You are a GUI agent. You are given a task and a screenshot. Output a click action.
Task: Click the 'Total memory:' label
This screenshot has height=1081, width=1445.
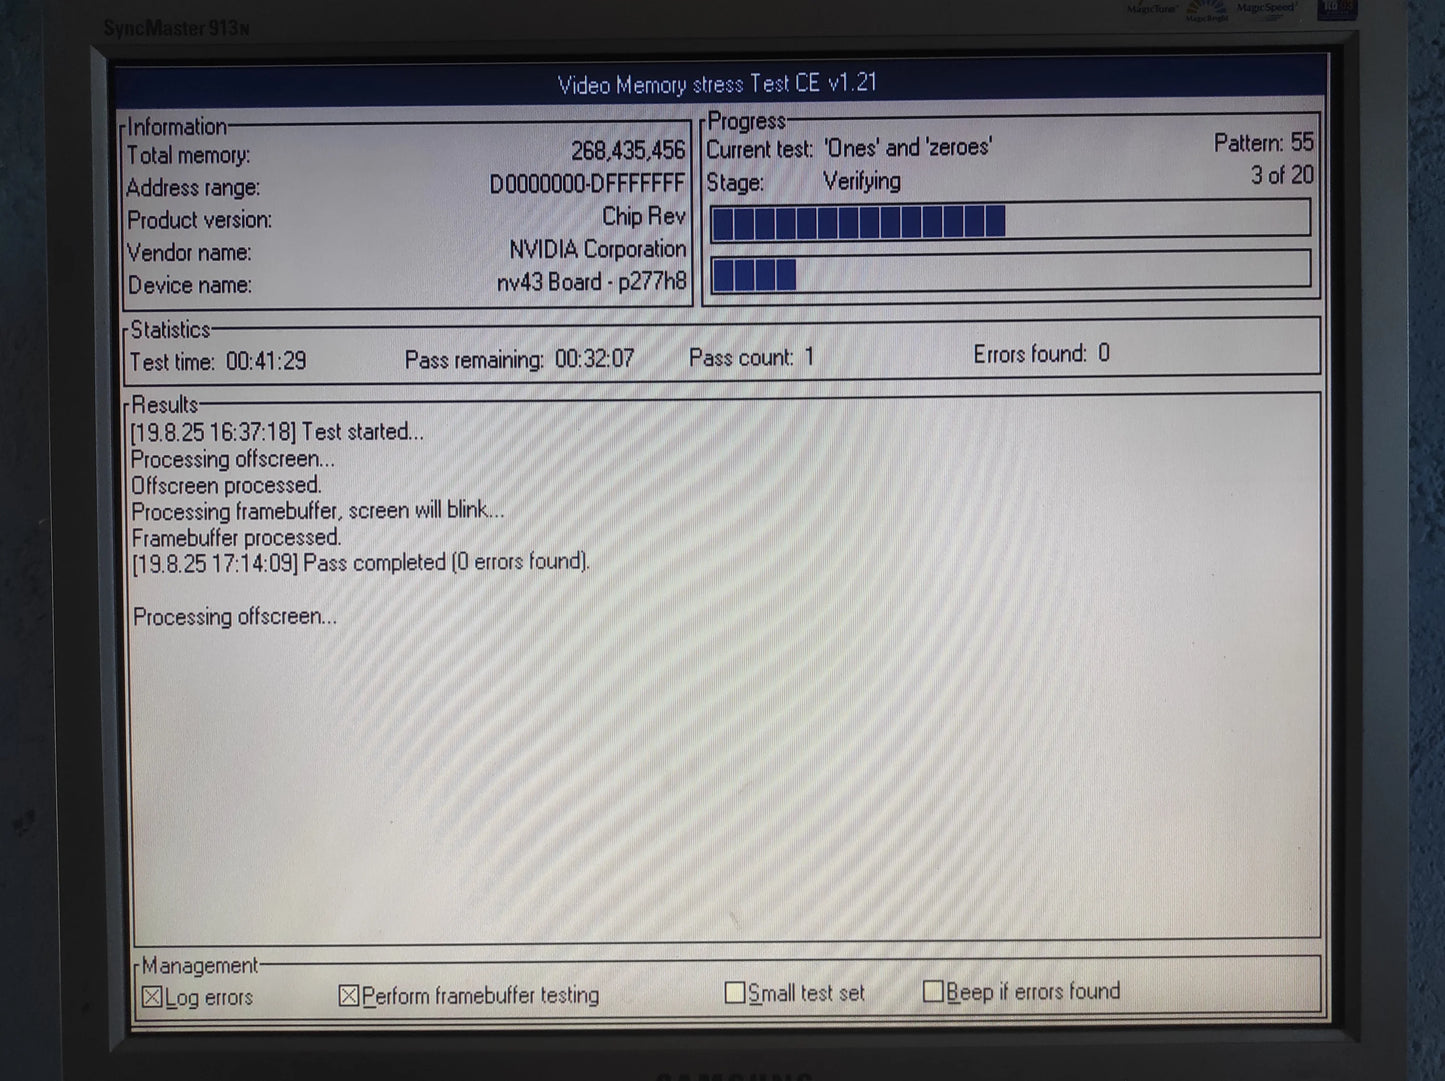(x=188, y=156)
